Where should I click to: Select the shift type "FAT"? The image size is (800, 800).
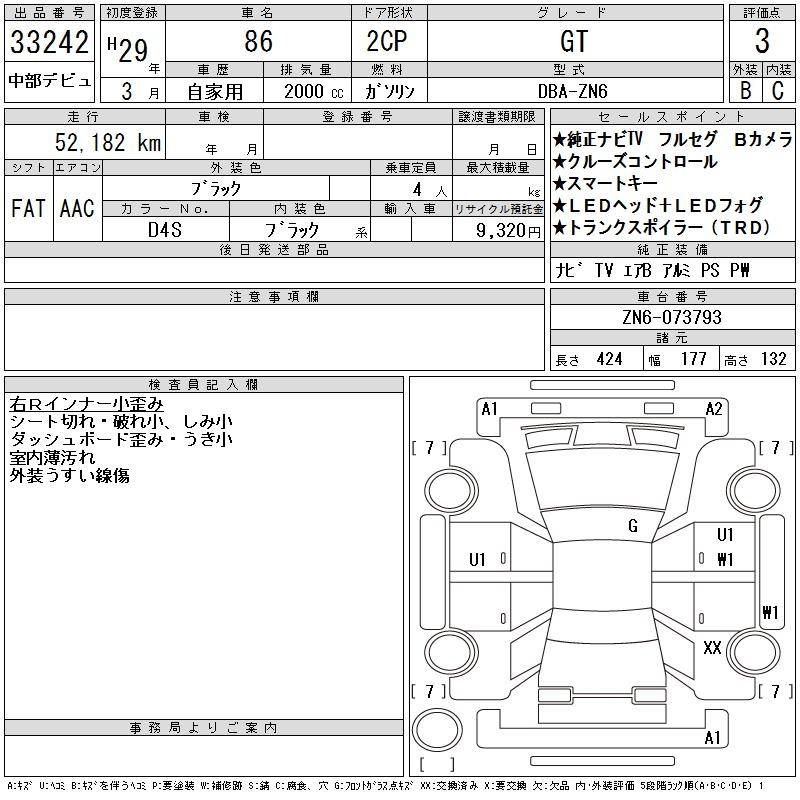point(28,208)
